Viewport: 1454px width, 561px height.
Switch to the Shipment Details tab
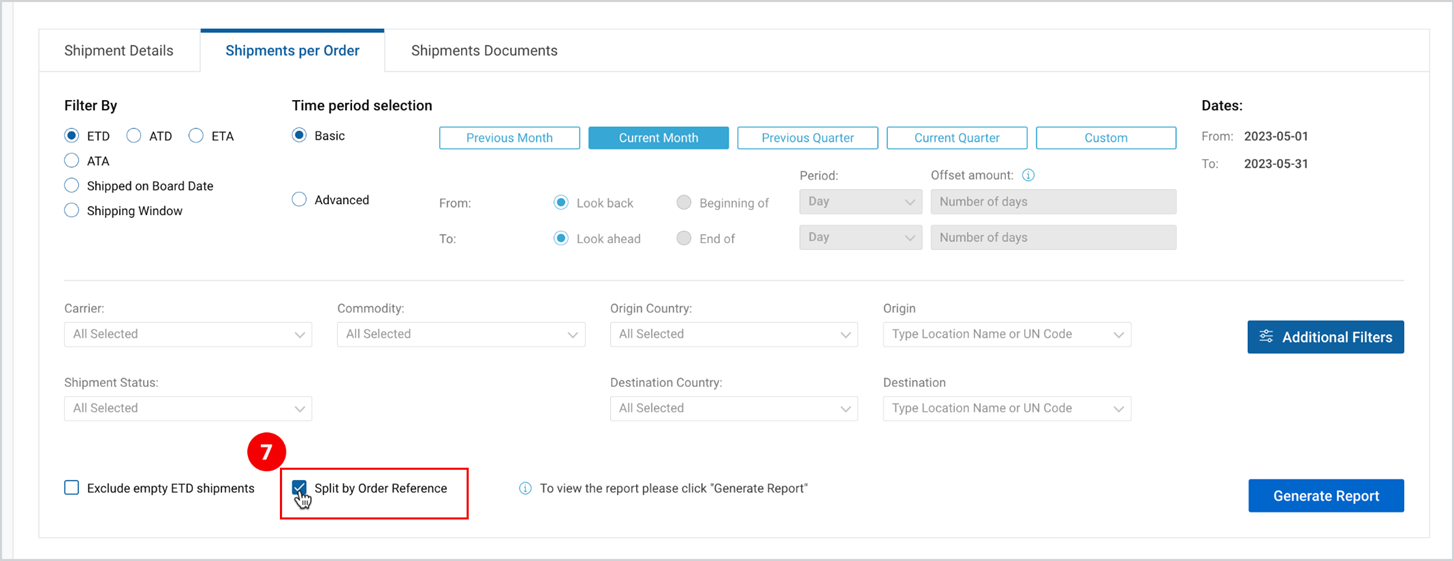click(119, 50)
